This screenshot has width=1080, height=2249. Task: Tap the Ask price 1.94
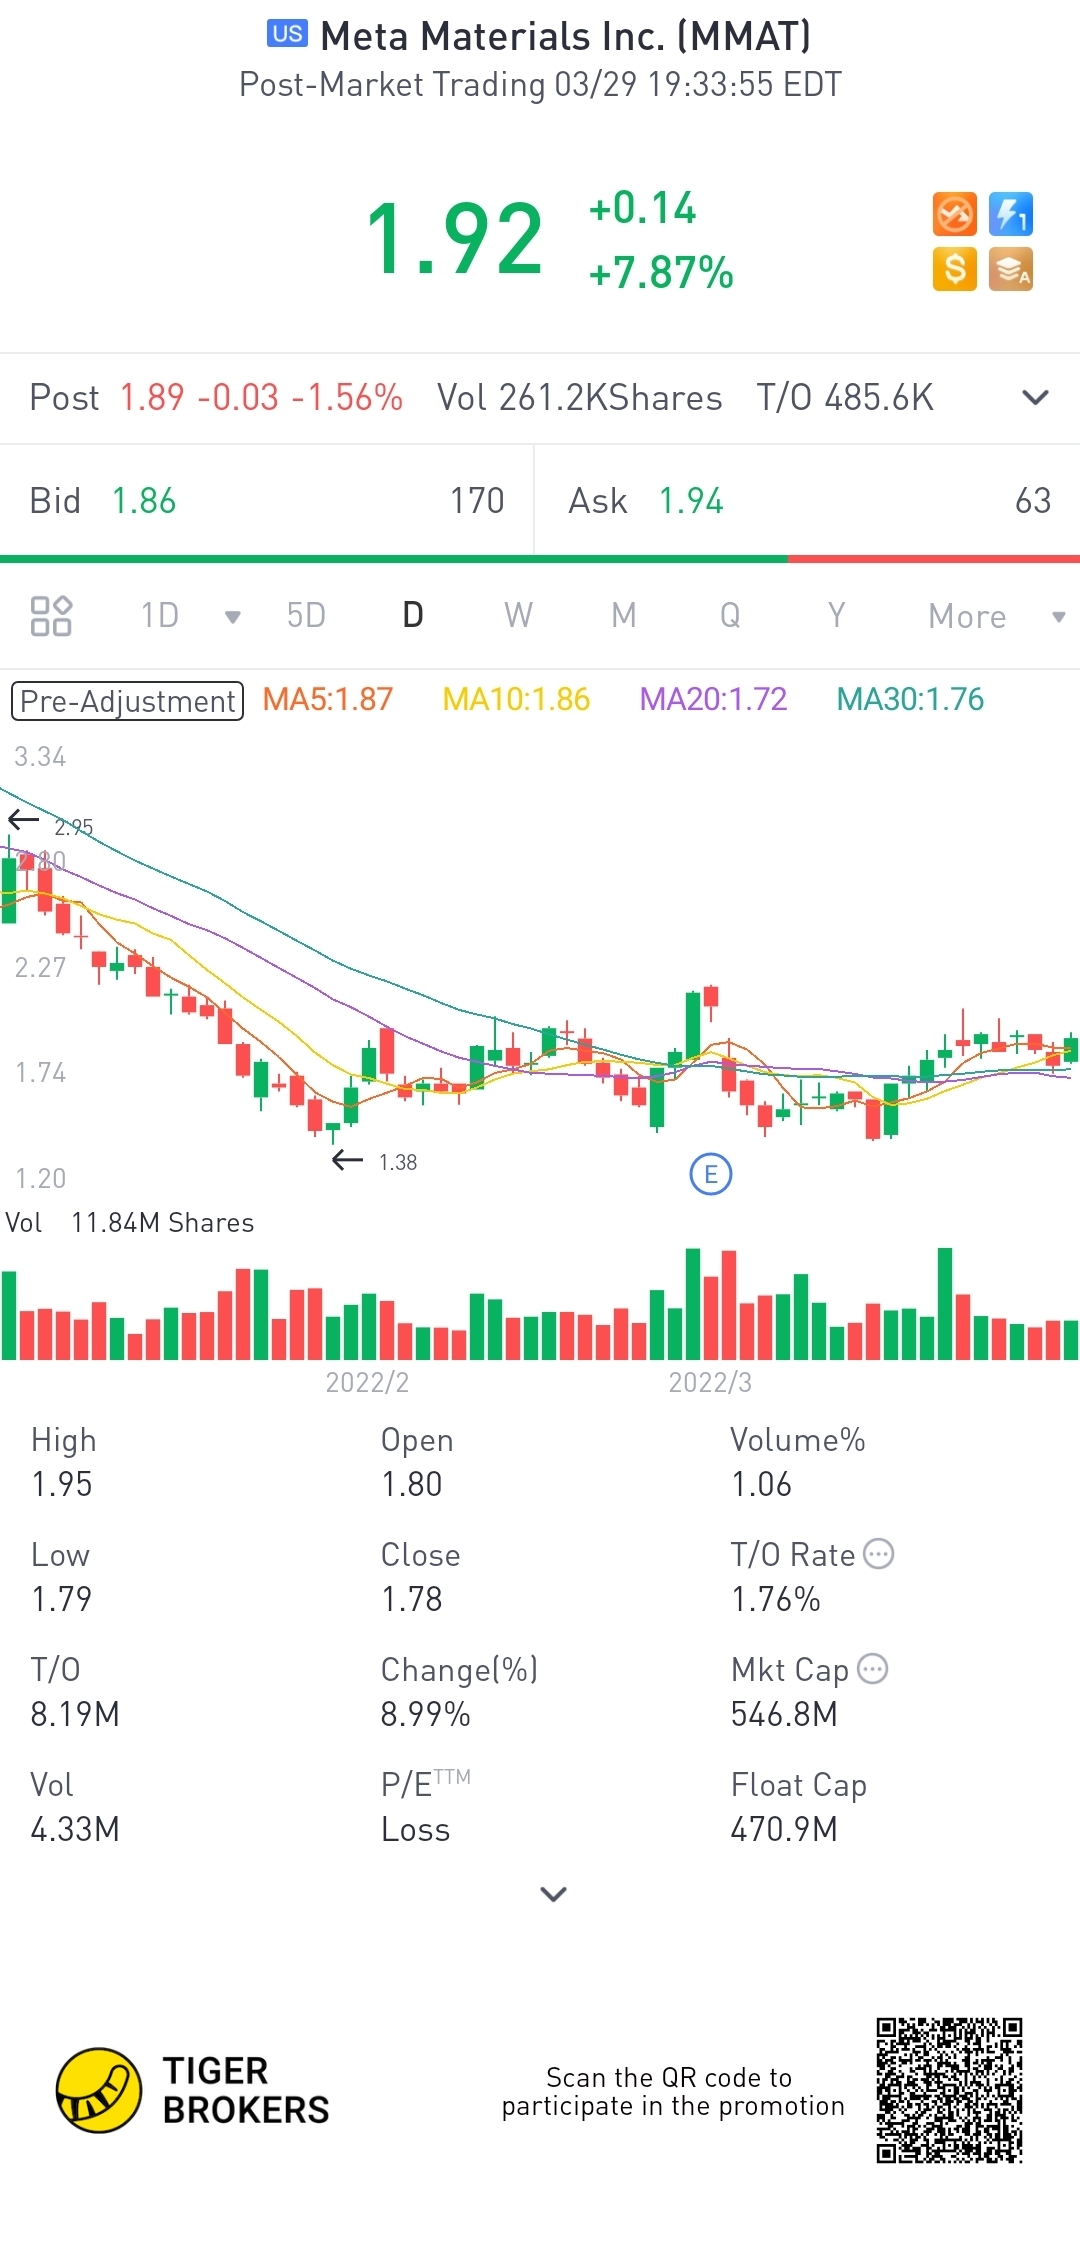[x=691, y=501]
